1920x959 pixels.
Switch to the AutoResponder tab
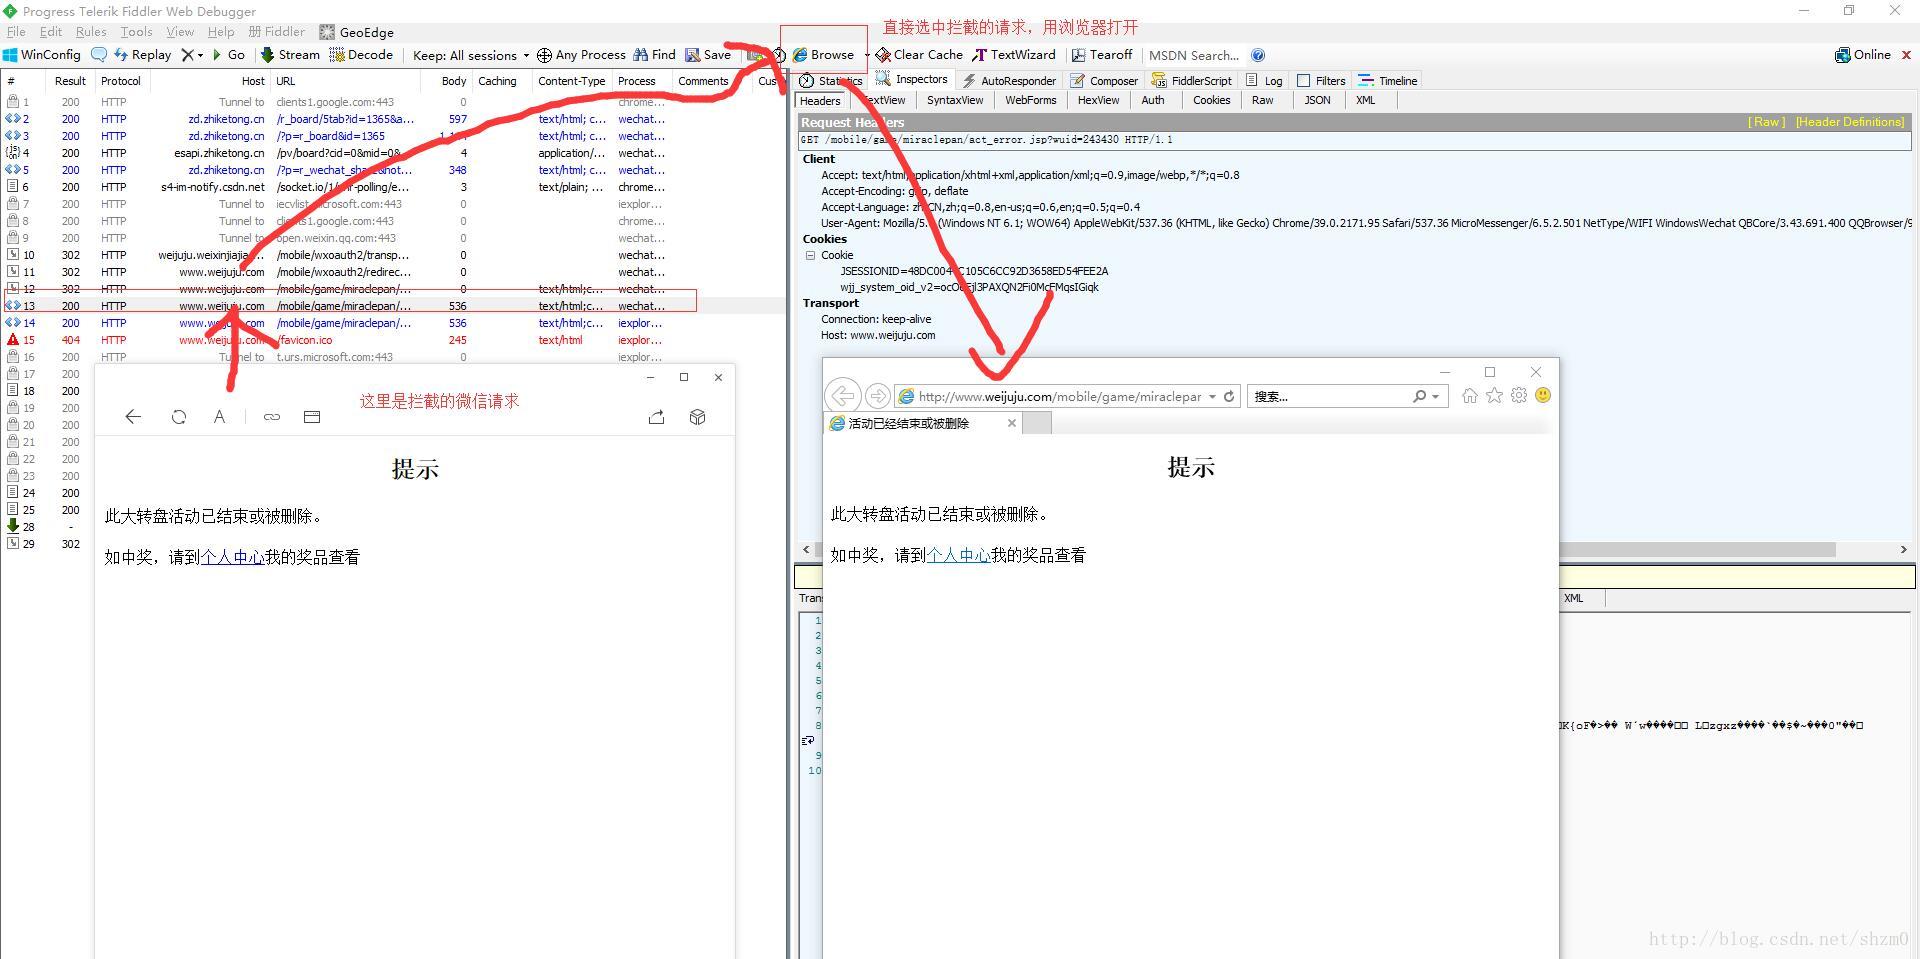(1008, 81)
